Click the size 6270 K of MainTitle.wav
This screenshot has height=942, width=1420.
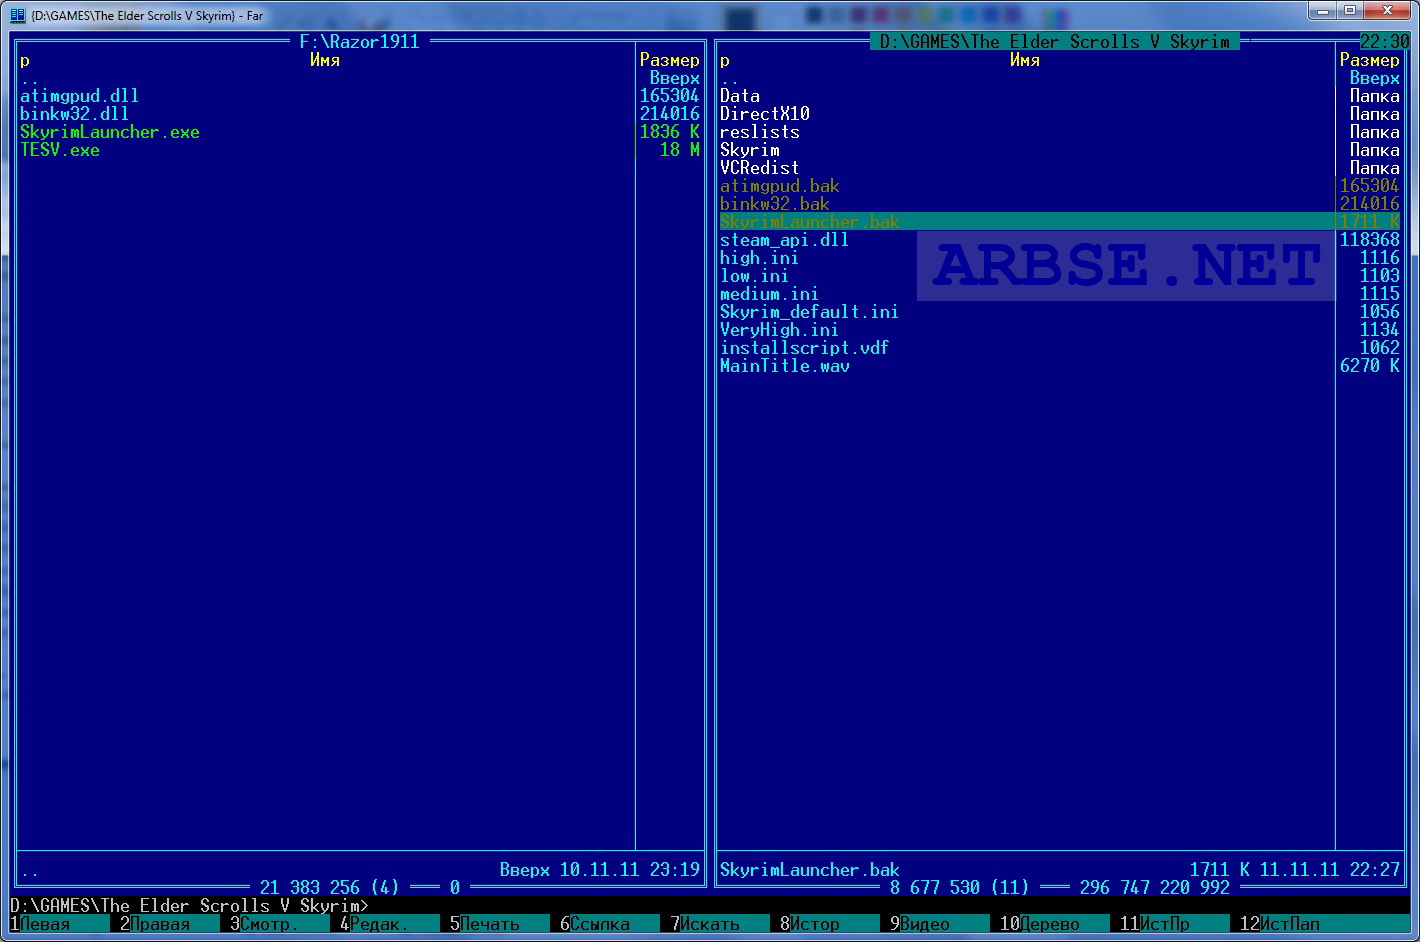[x=1370, y=366]
